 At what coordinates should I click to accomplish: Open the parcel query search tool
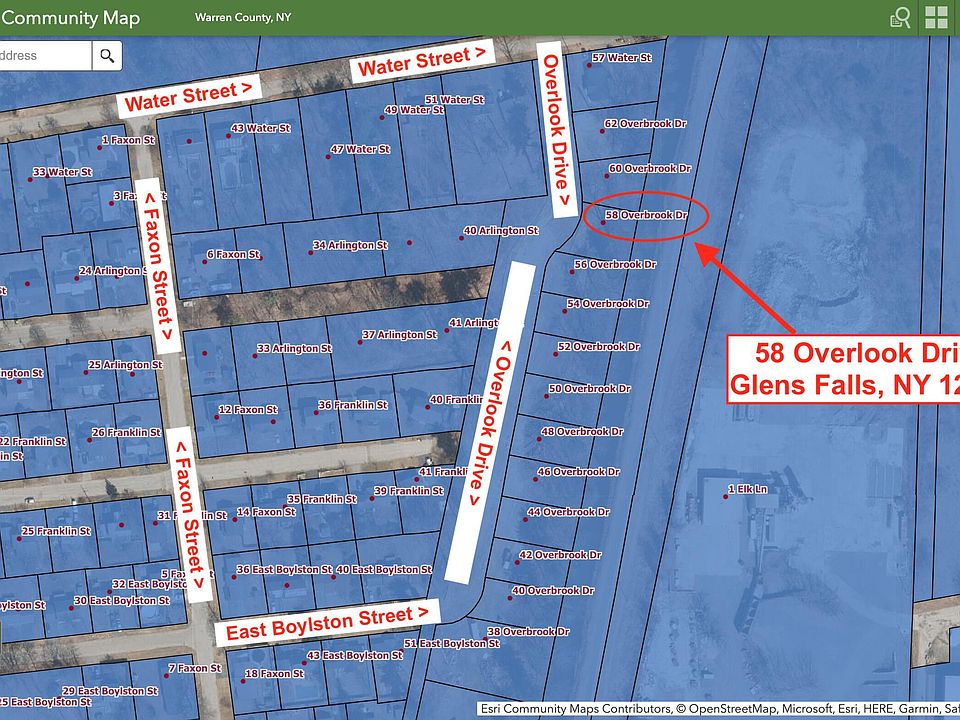pyautogui.click(x=900, y=17)
